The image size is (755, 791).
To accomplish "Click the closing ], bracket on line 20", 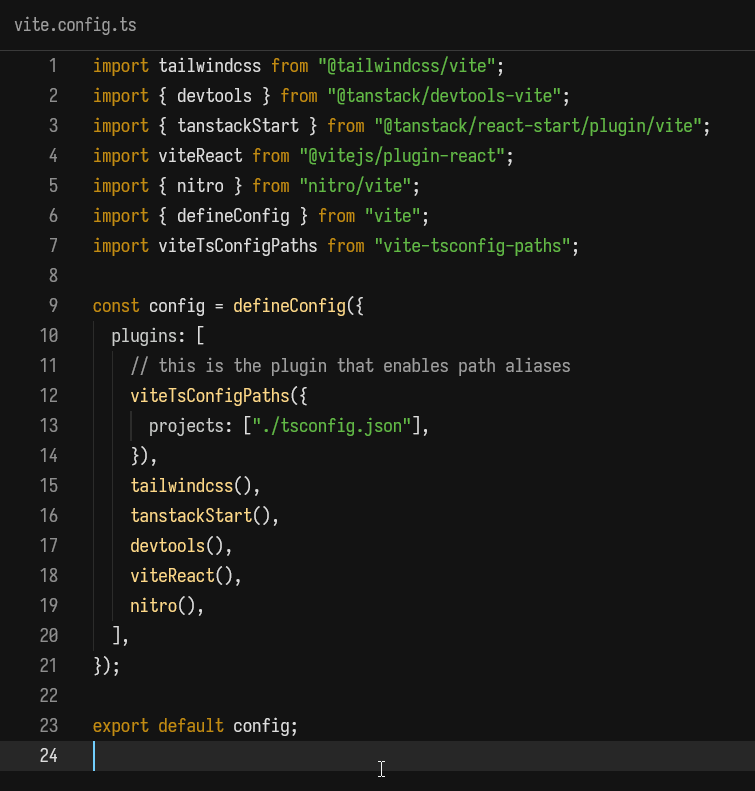I will (121, 636).
